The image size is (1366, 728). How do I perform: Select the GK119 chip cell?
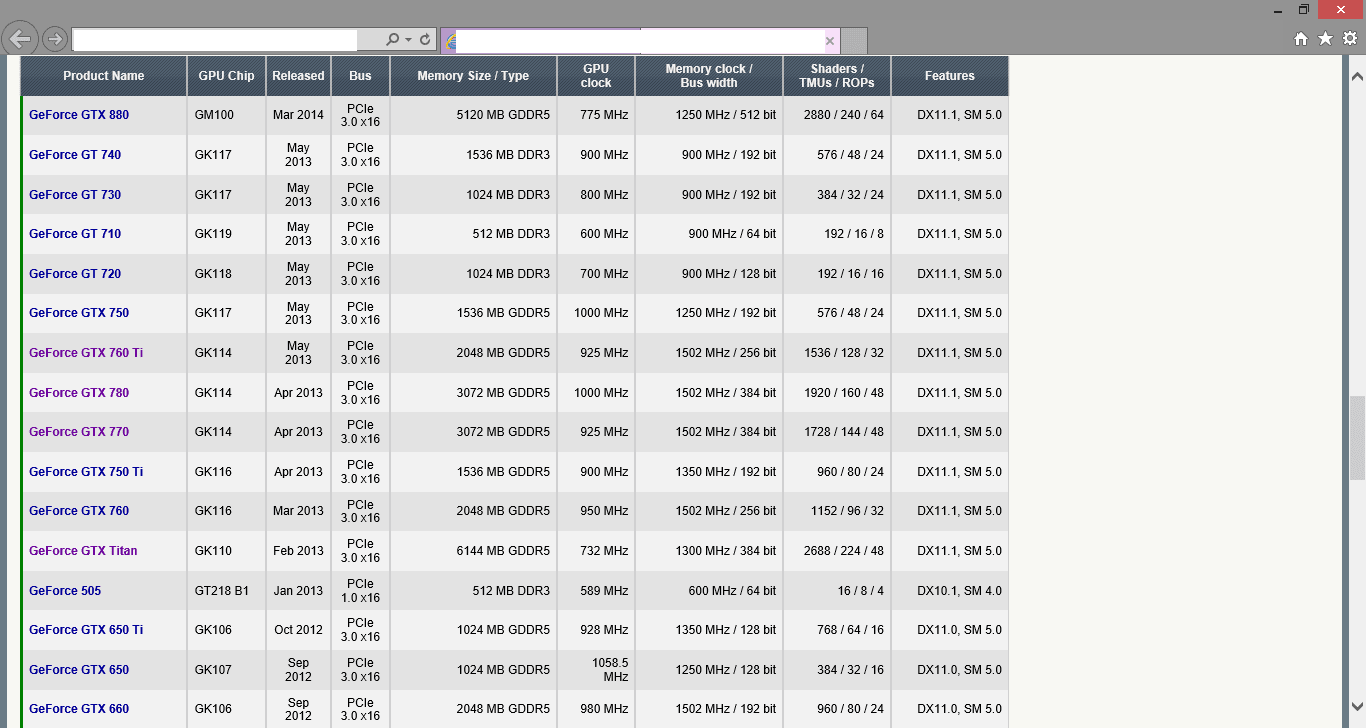(226, 234)
